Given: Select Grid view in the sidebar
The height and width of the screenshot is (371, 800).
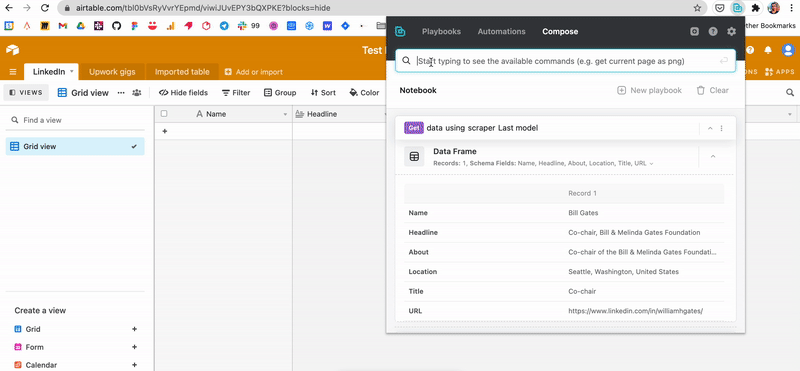Looking at the screenshot, I should tap(75, 146).
